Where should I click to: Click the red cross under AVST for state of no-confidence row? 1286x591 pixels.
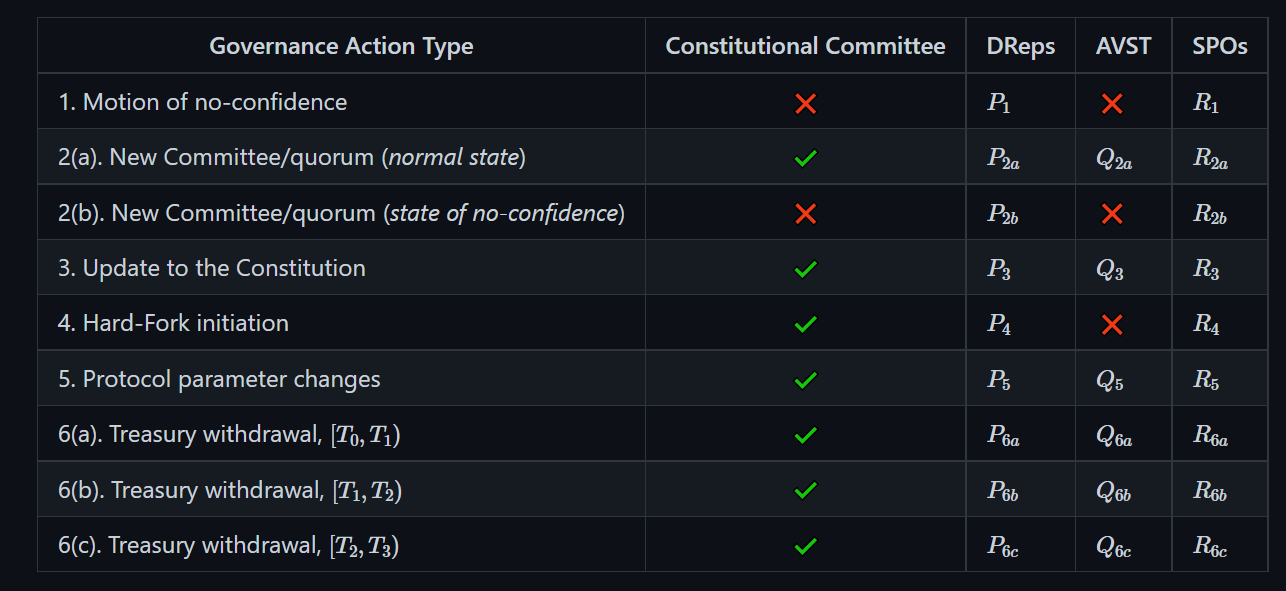1111,213
